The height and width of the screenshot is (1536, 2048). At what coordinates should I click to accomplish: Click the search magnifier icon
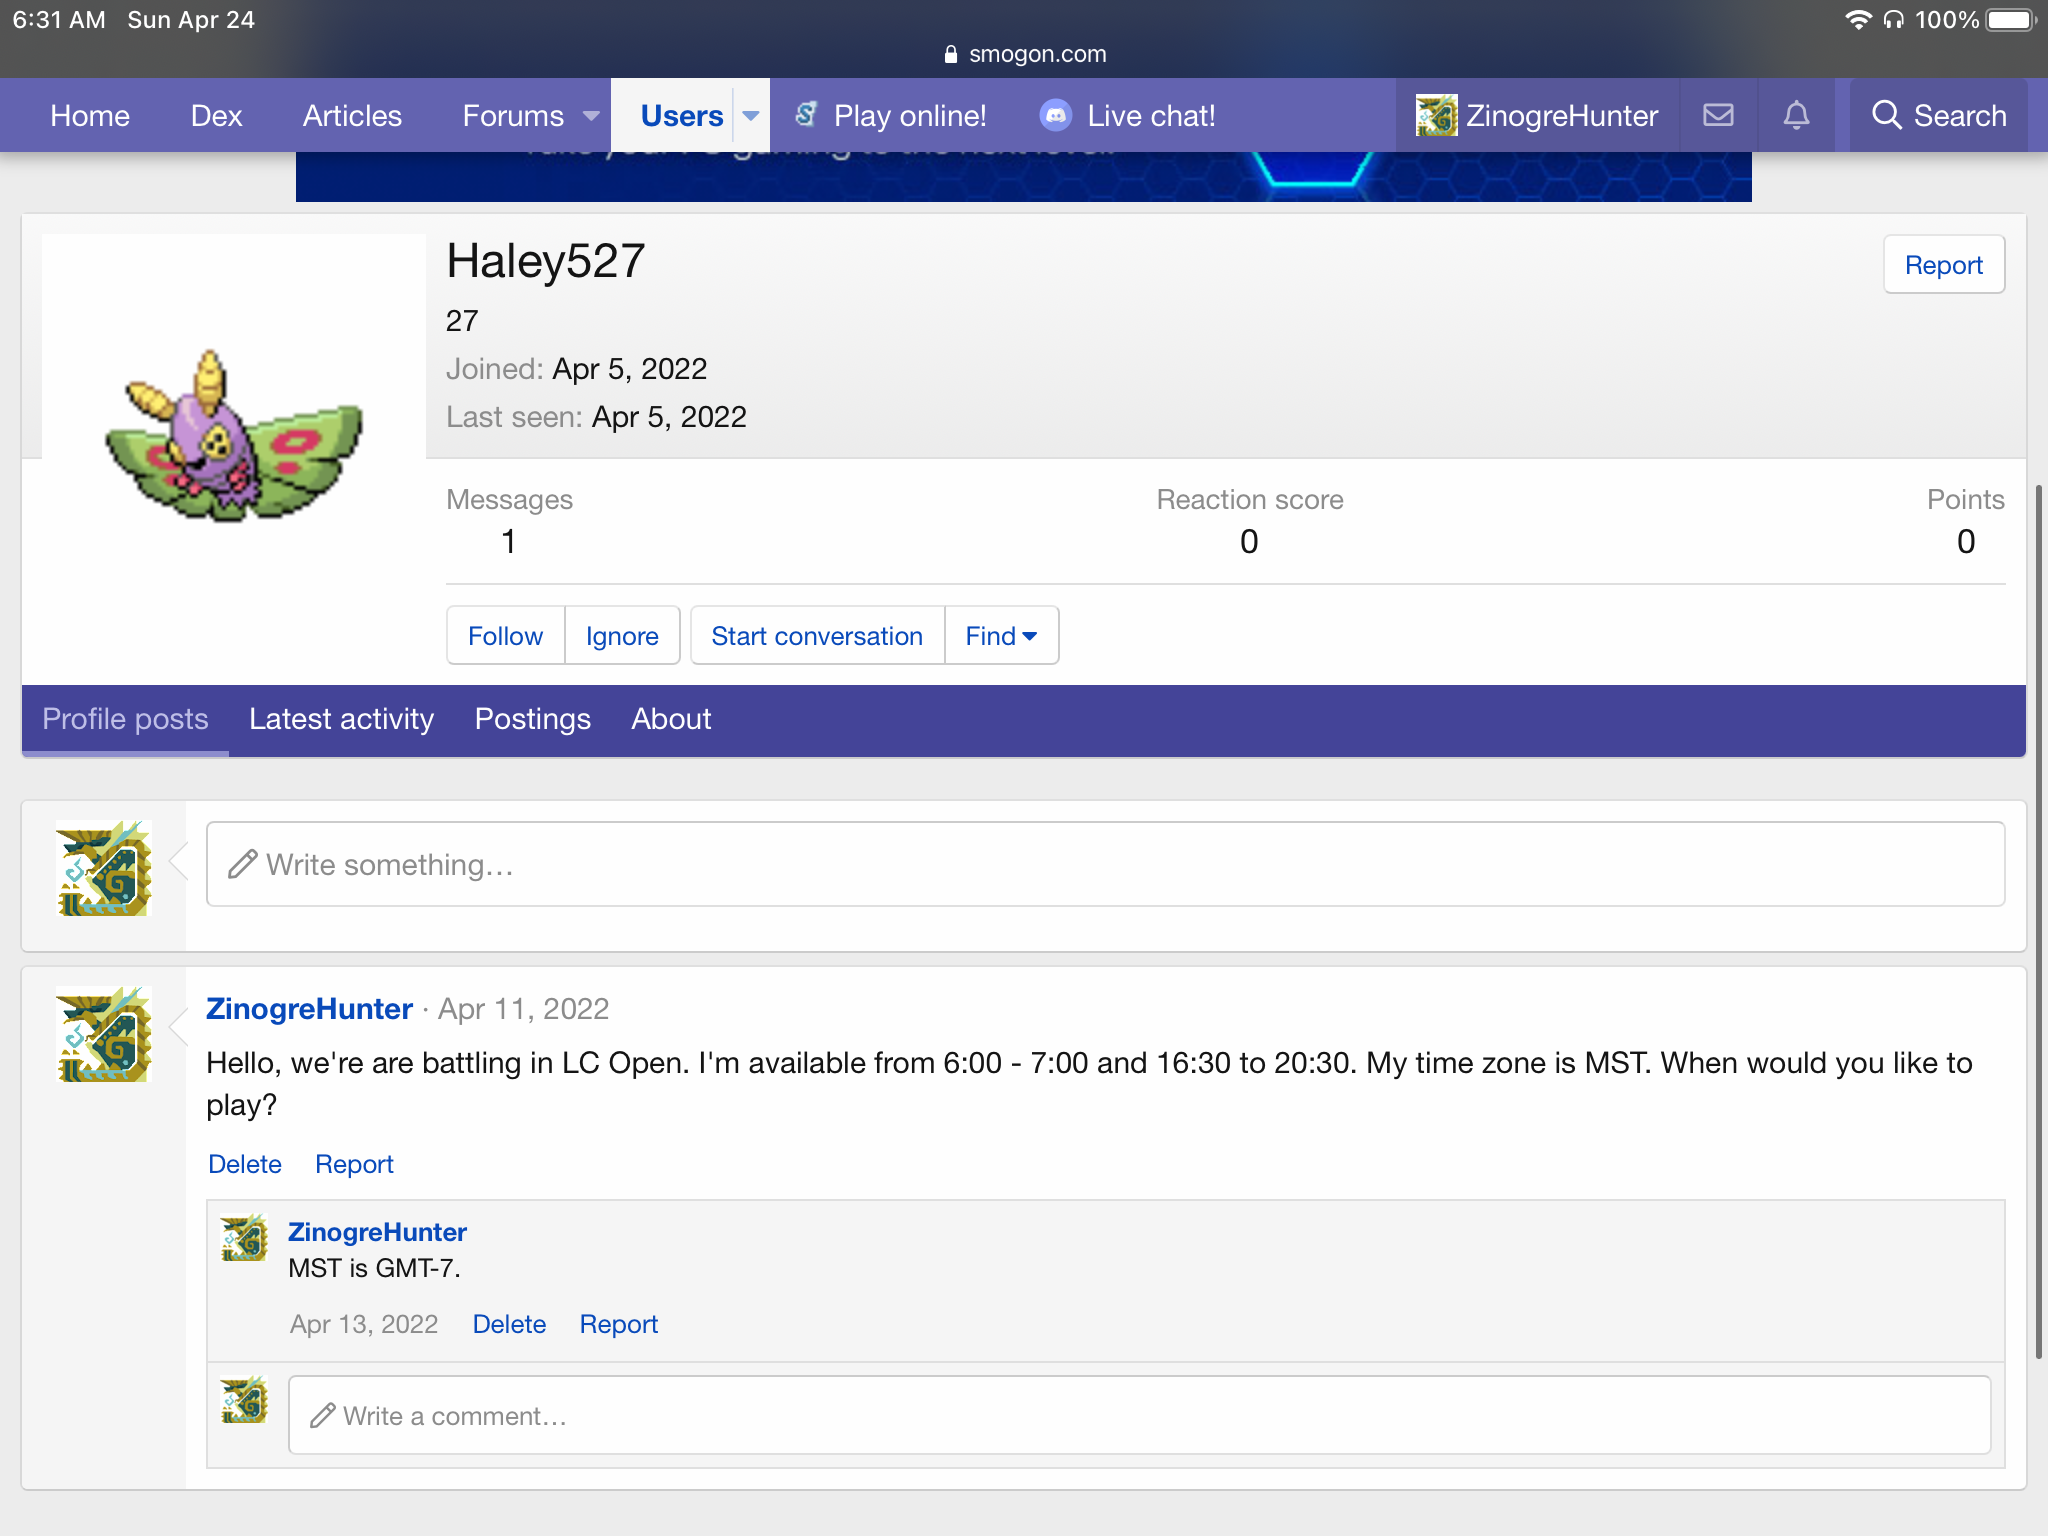click(x=1886, y=115)
